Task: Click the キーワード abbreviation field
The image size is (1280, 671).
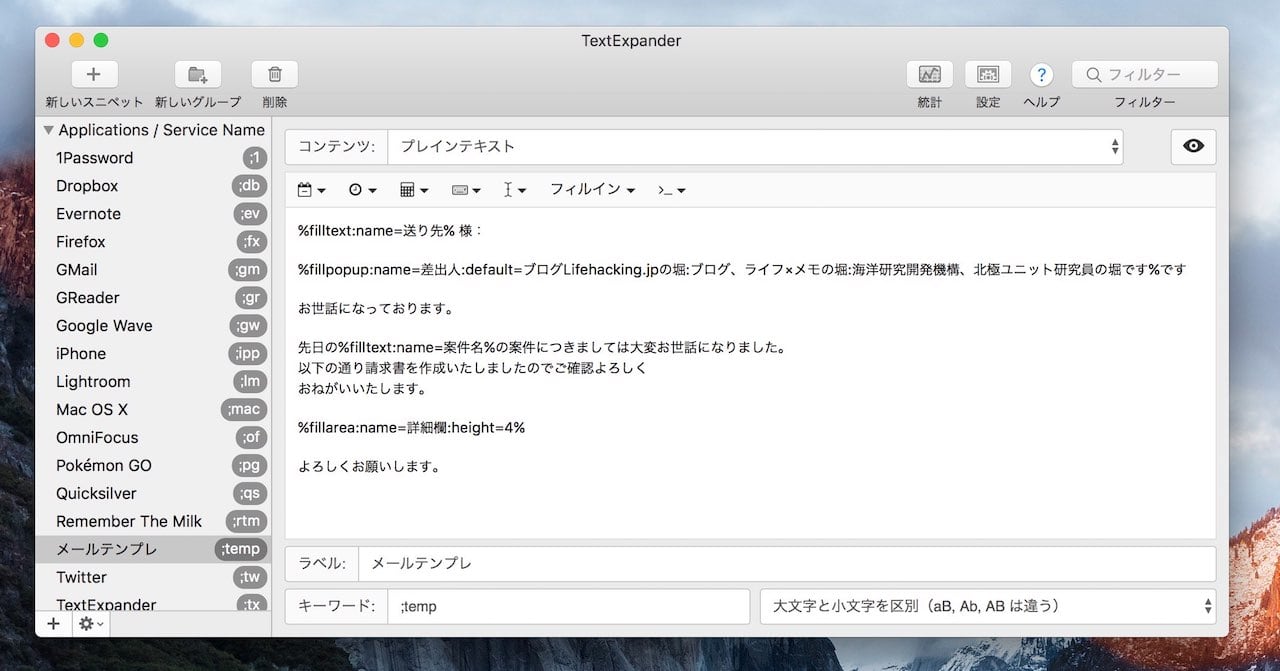Action: point(568,606)
